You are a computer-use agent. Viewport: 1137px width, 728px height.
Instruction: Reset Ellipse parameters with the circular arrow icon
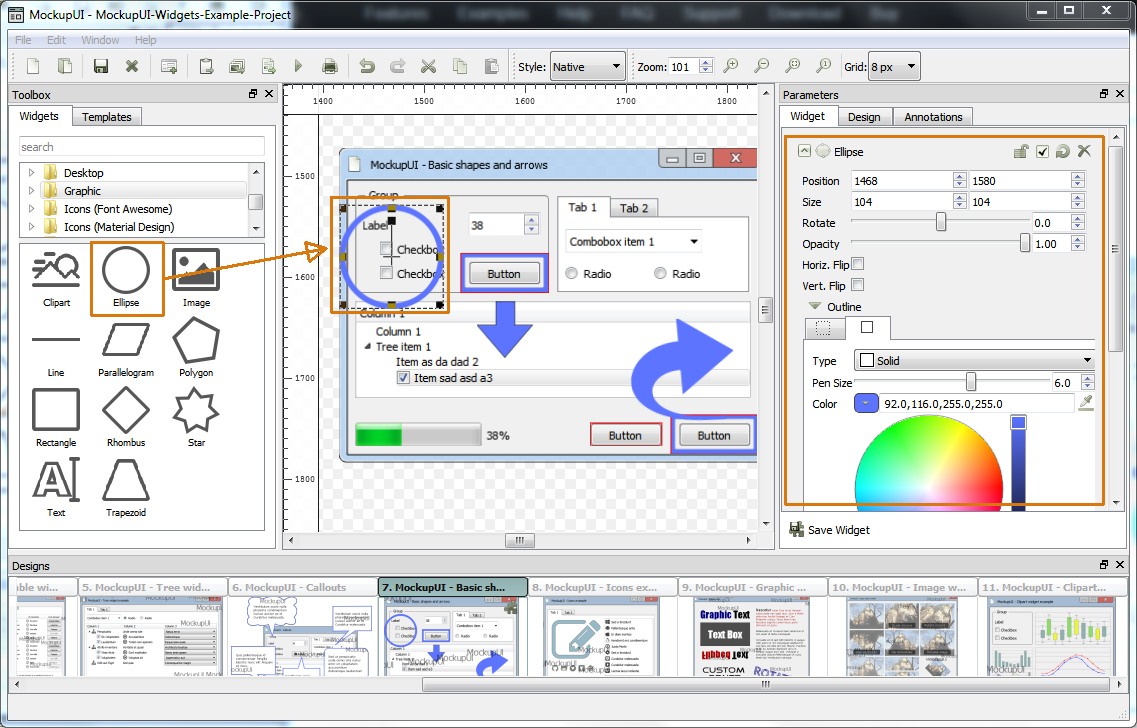(1062, 151)
